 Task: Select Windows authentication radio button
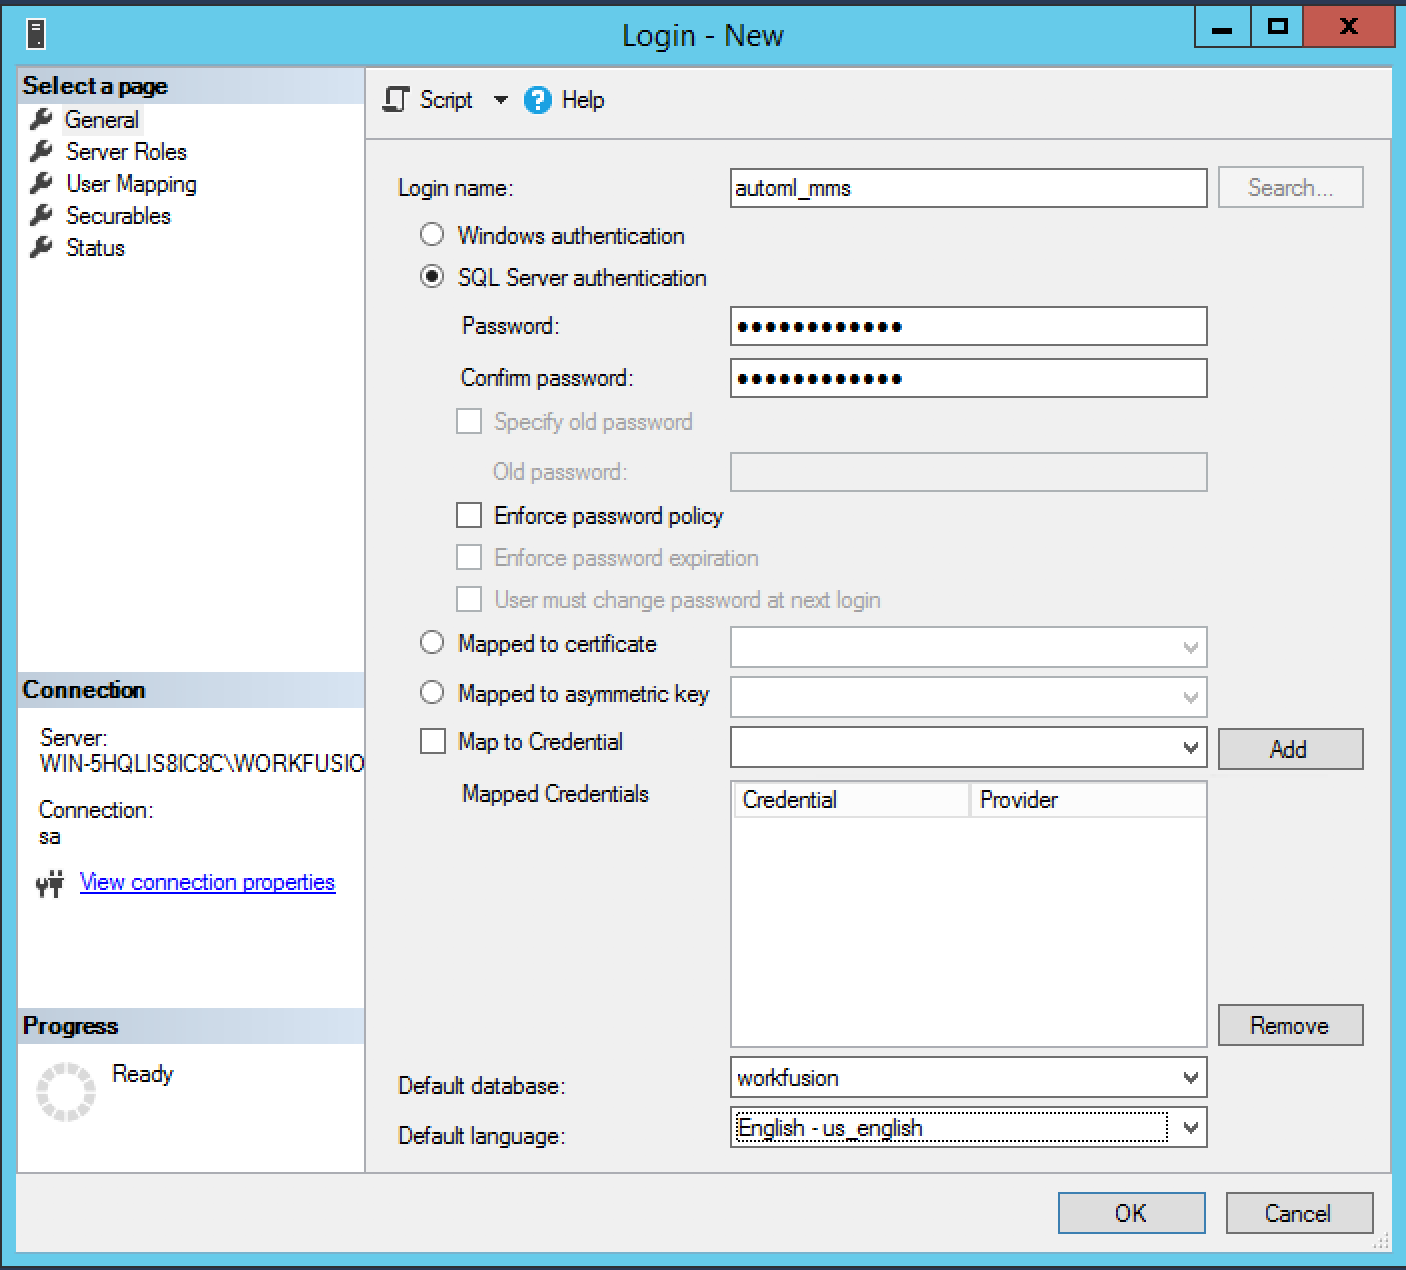pyautogui.click(x=432, y=235)
